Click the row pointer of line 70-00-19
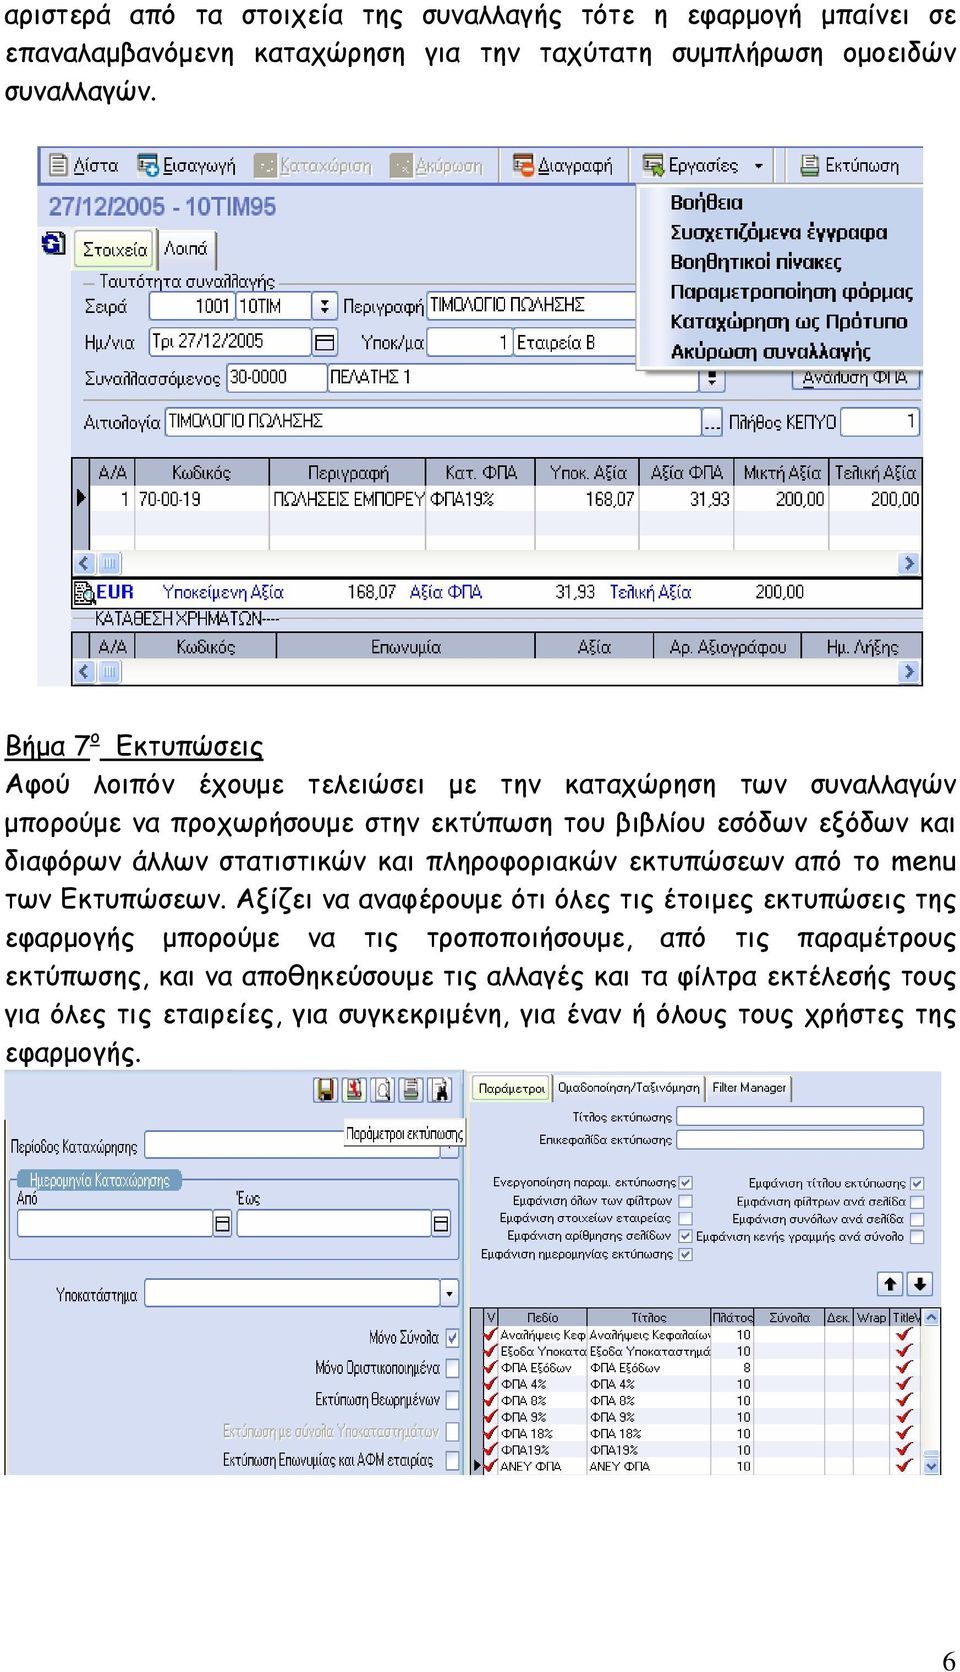Image resolution: width=960 pixels, height=1672 pixels. (82, 498)
